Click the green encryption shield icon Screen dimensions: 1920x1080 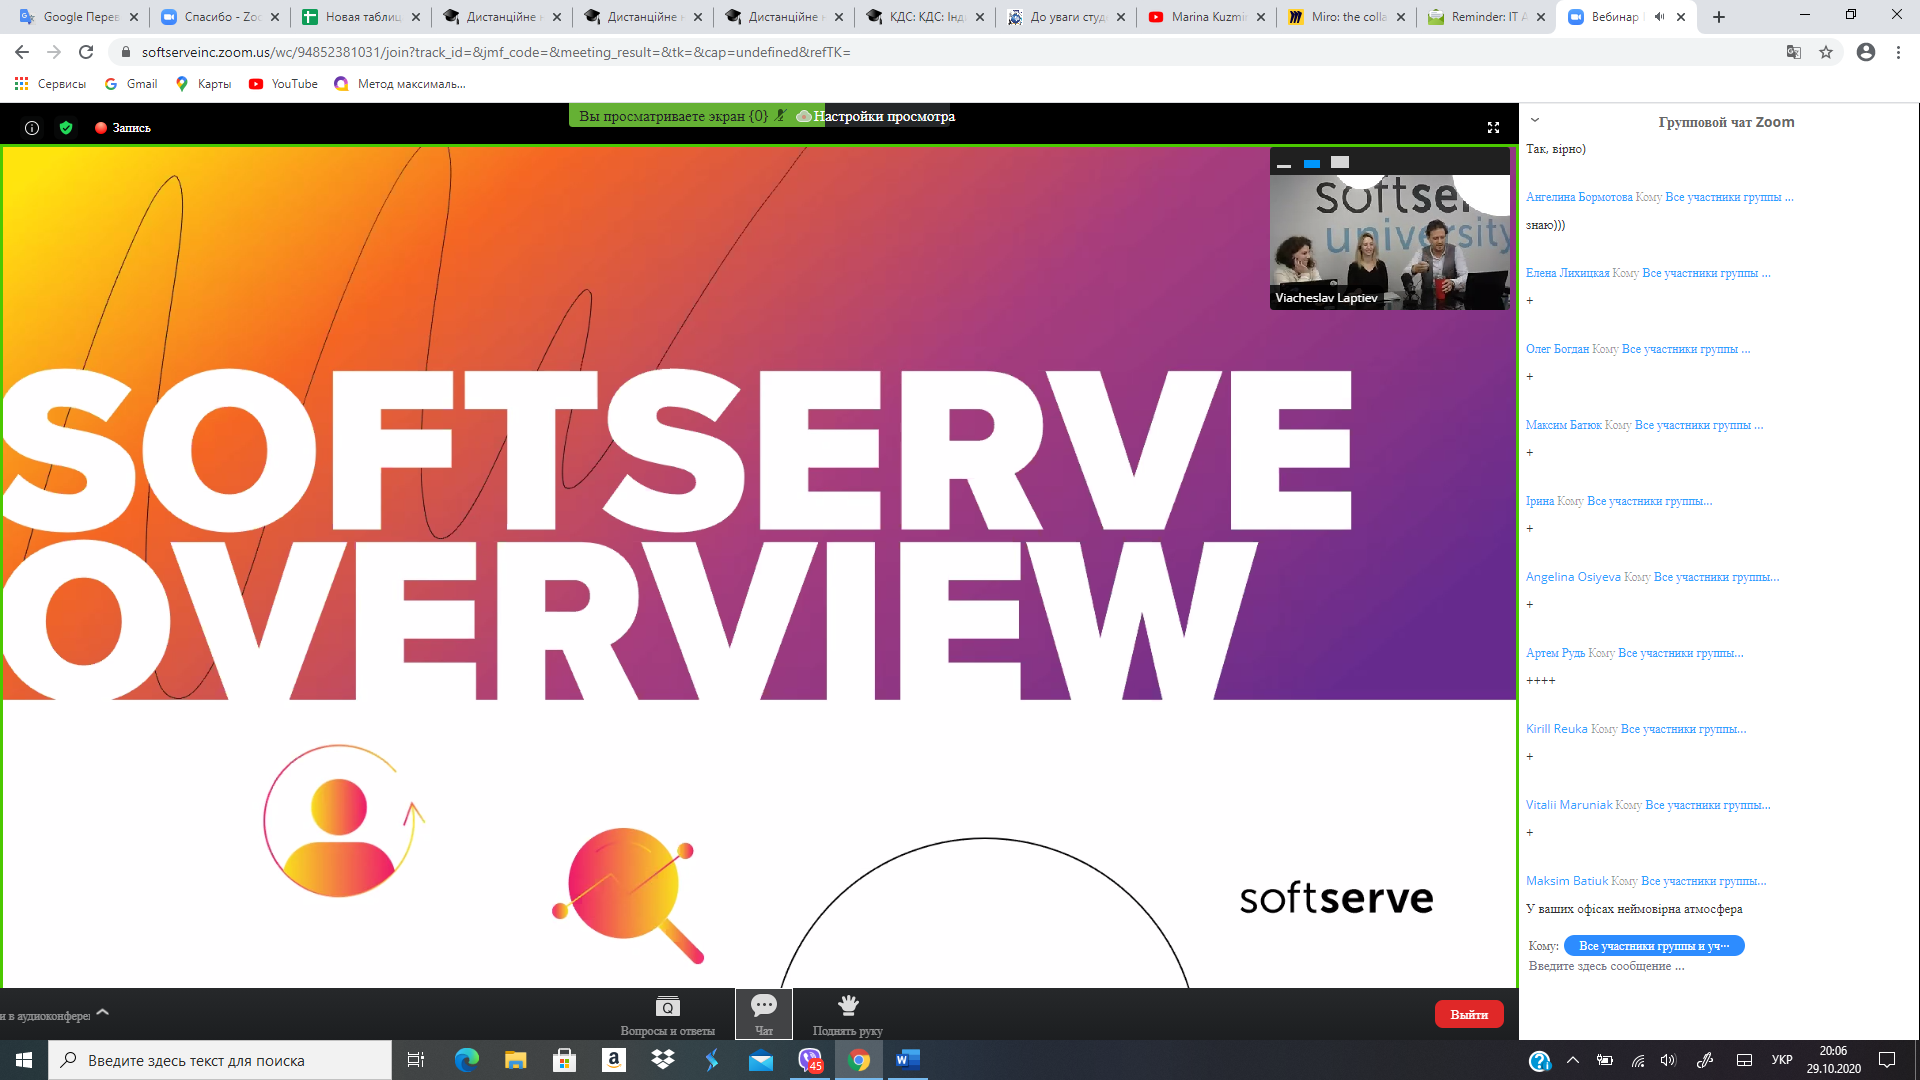[66, 128]
